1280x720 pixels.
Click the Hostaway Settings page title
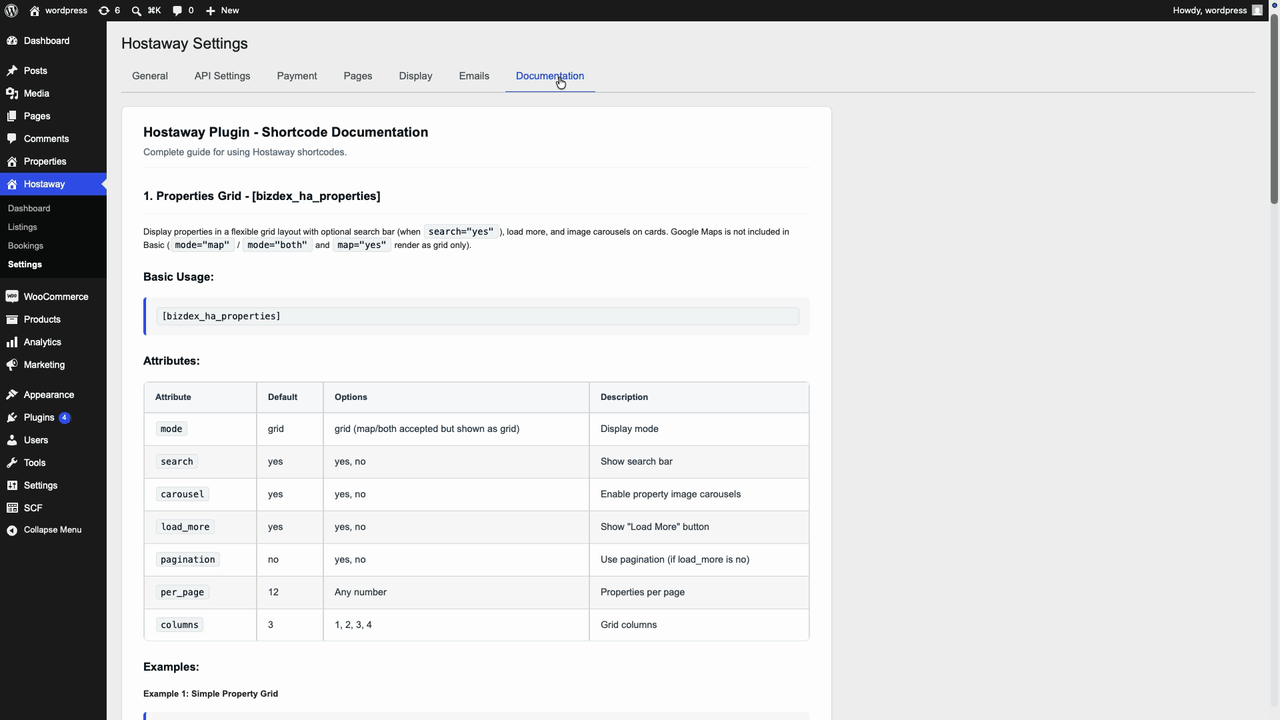185,44
